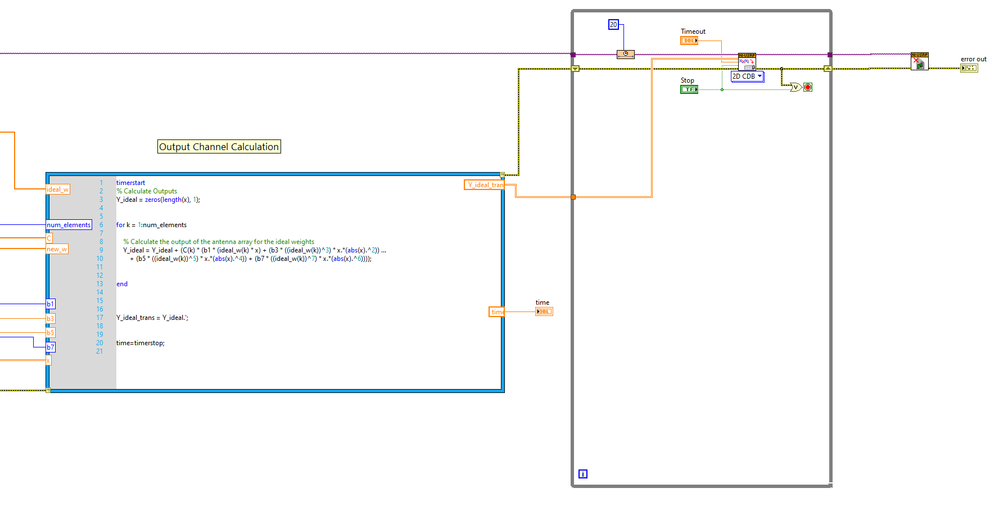Click script line Y_ideal_trans = Y_ideal.'
This screenshot has width=999, height=524.
tap(152, 317)
